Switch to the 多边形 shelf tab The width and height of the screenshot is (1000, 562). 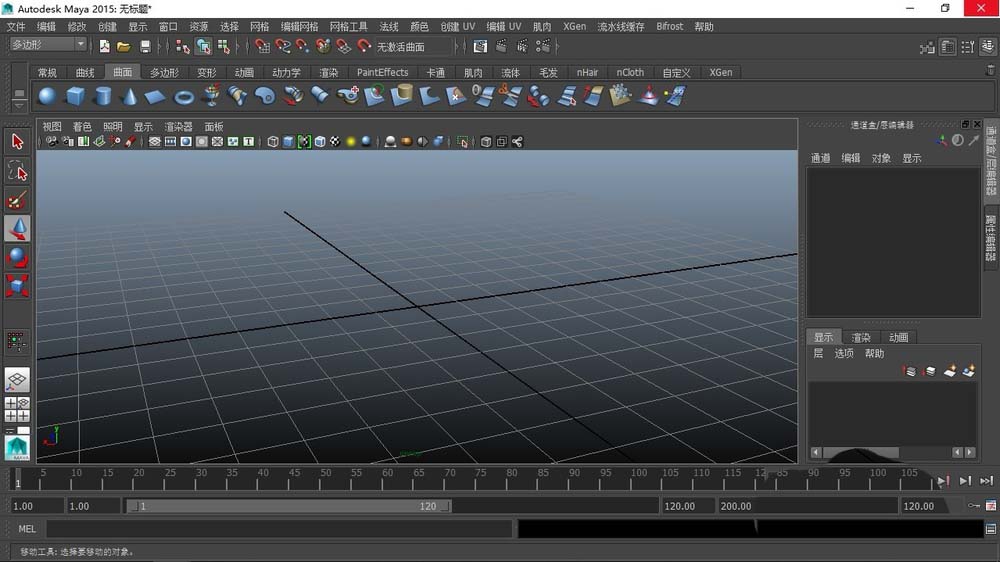(x=164, y=72)
